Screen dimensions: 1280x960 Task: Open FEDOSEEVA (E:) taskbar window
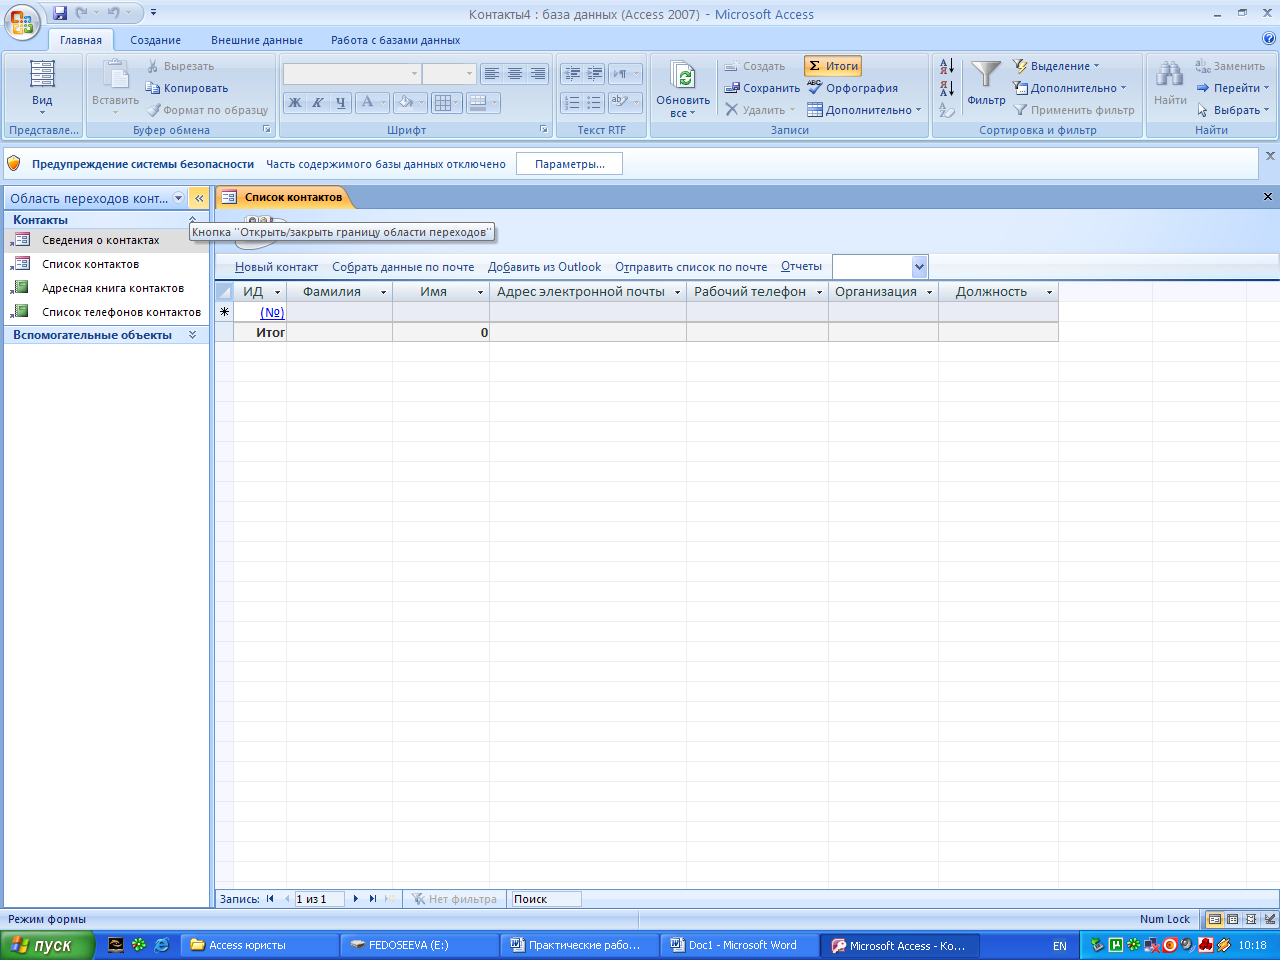pos(418,945)
